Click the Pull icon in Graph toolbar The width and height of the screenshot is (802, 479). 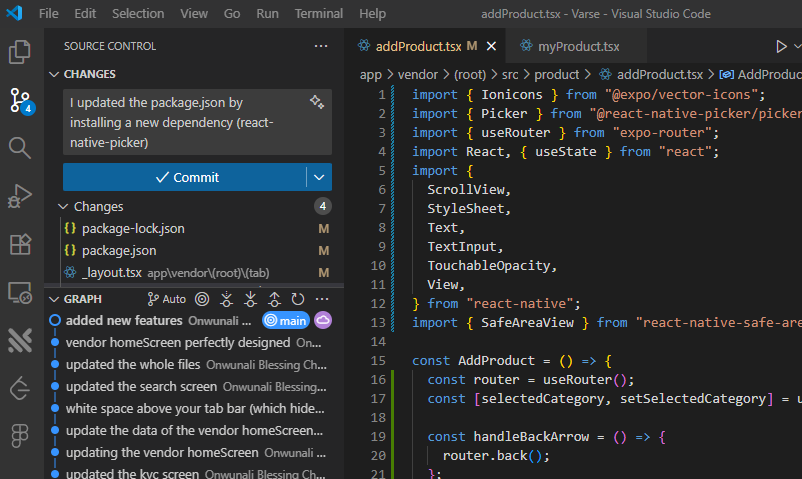click(x=250, y=299)
